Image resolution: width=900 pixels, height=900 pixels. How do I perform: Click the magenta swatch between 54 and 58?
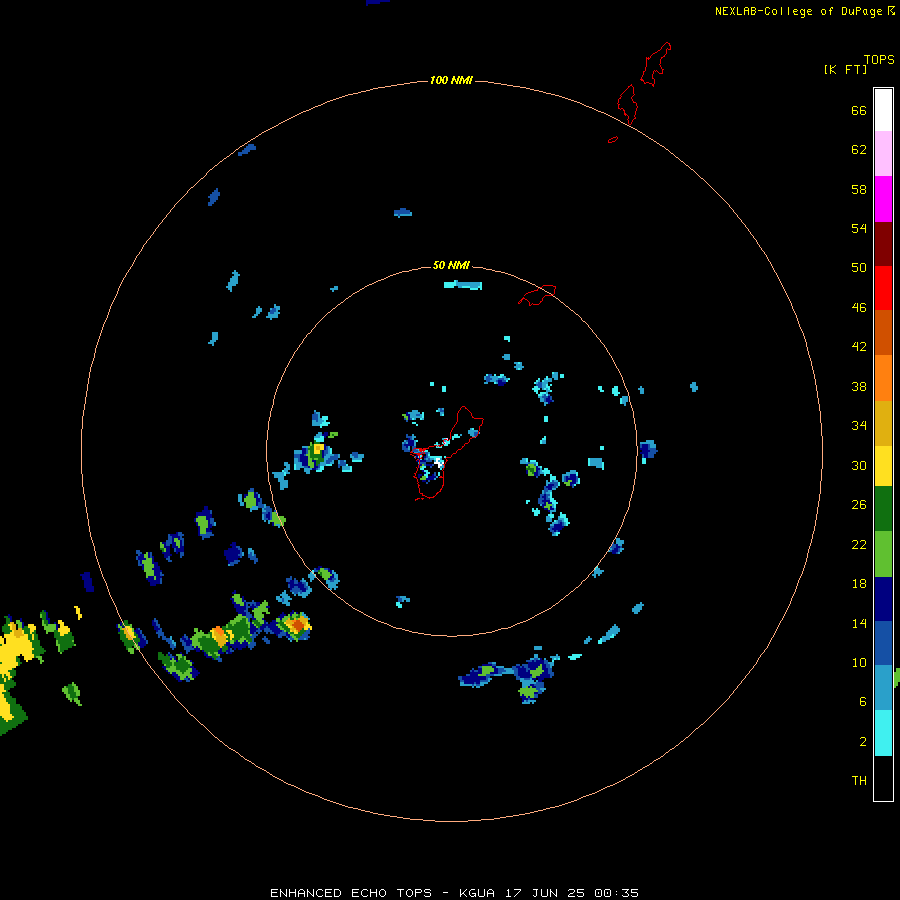[x=883, y=199]
